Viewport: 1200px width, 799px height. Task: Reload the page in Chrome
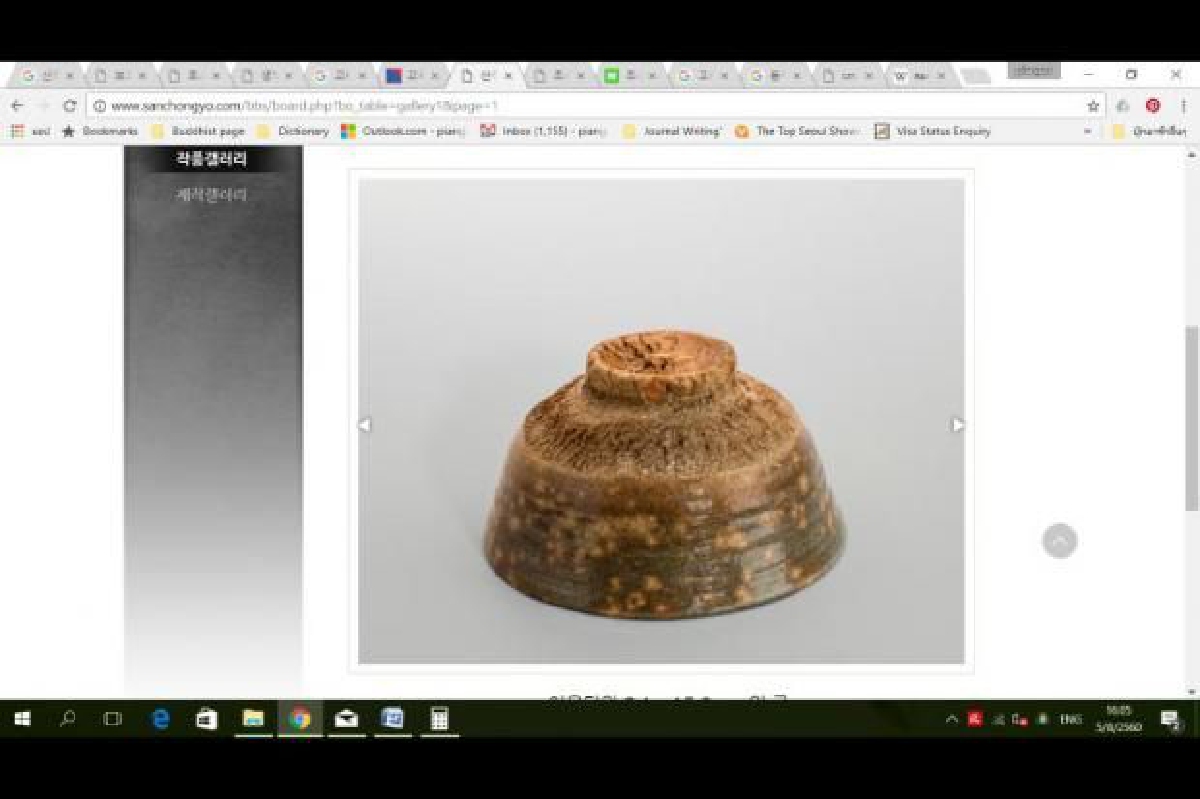tap(69, 106)
